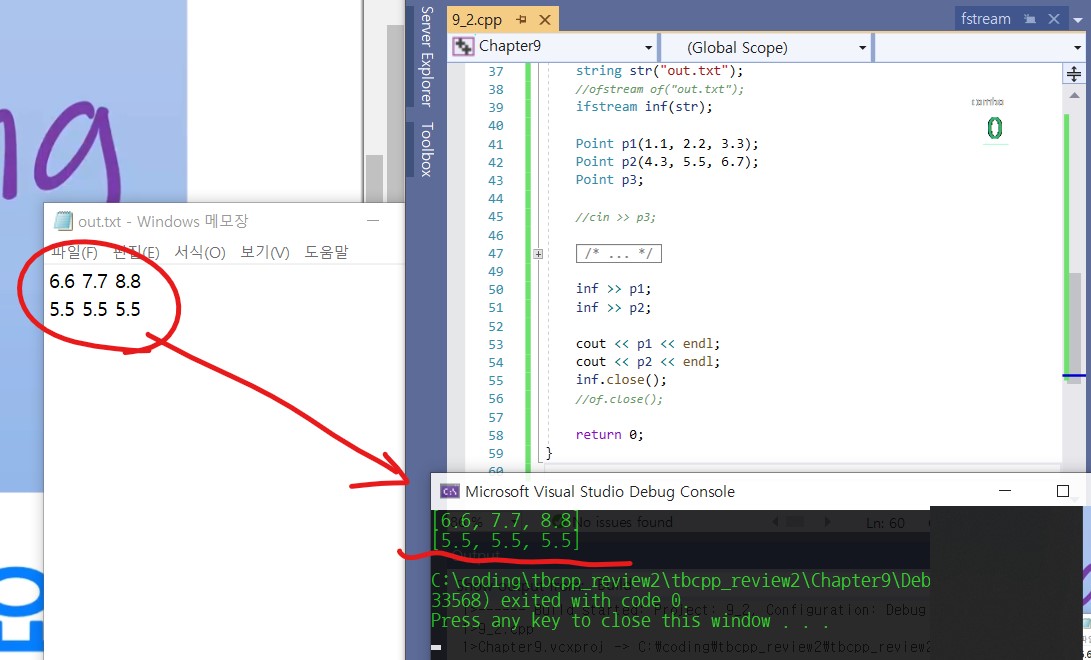Screen dimensions: 1091x660
Task: Click code line 'return 0;'
Action: coord(610,435)
